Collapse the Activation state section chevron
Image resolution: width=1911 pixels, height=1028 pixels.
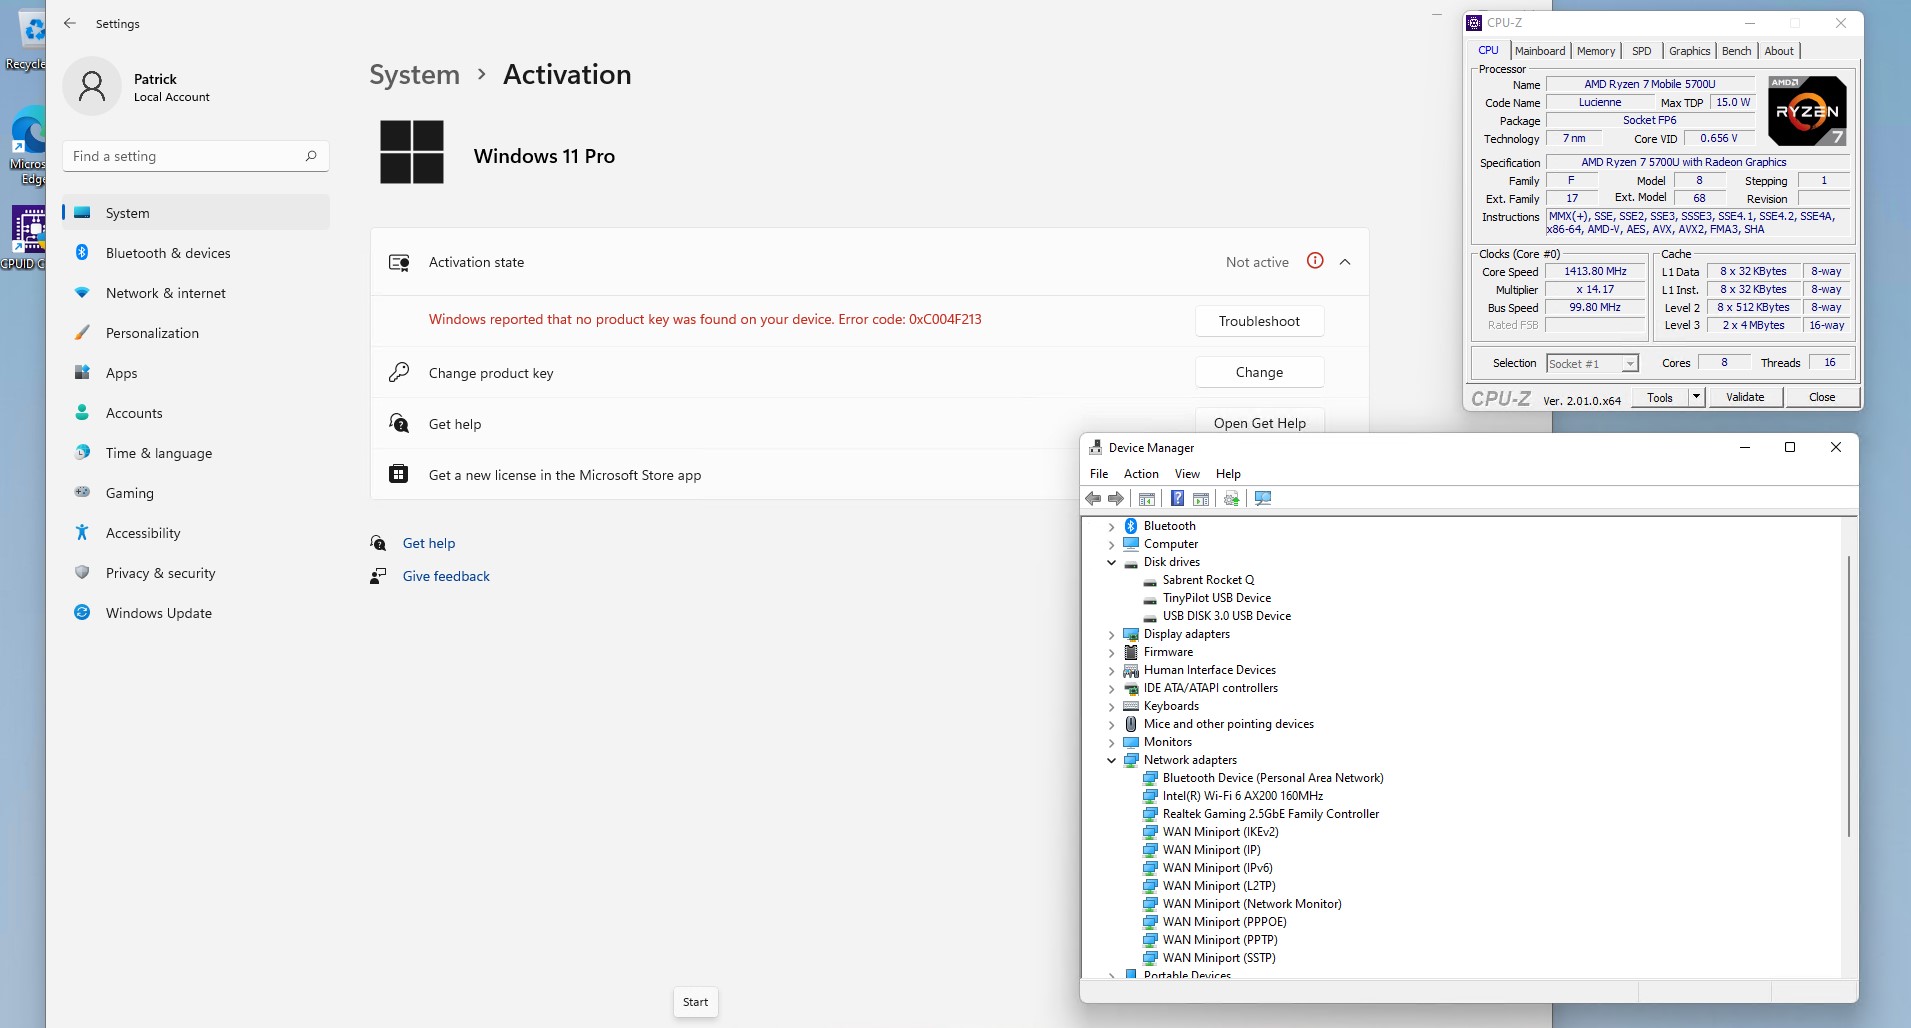1345,262
